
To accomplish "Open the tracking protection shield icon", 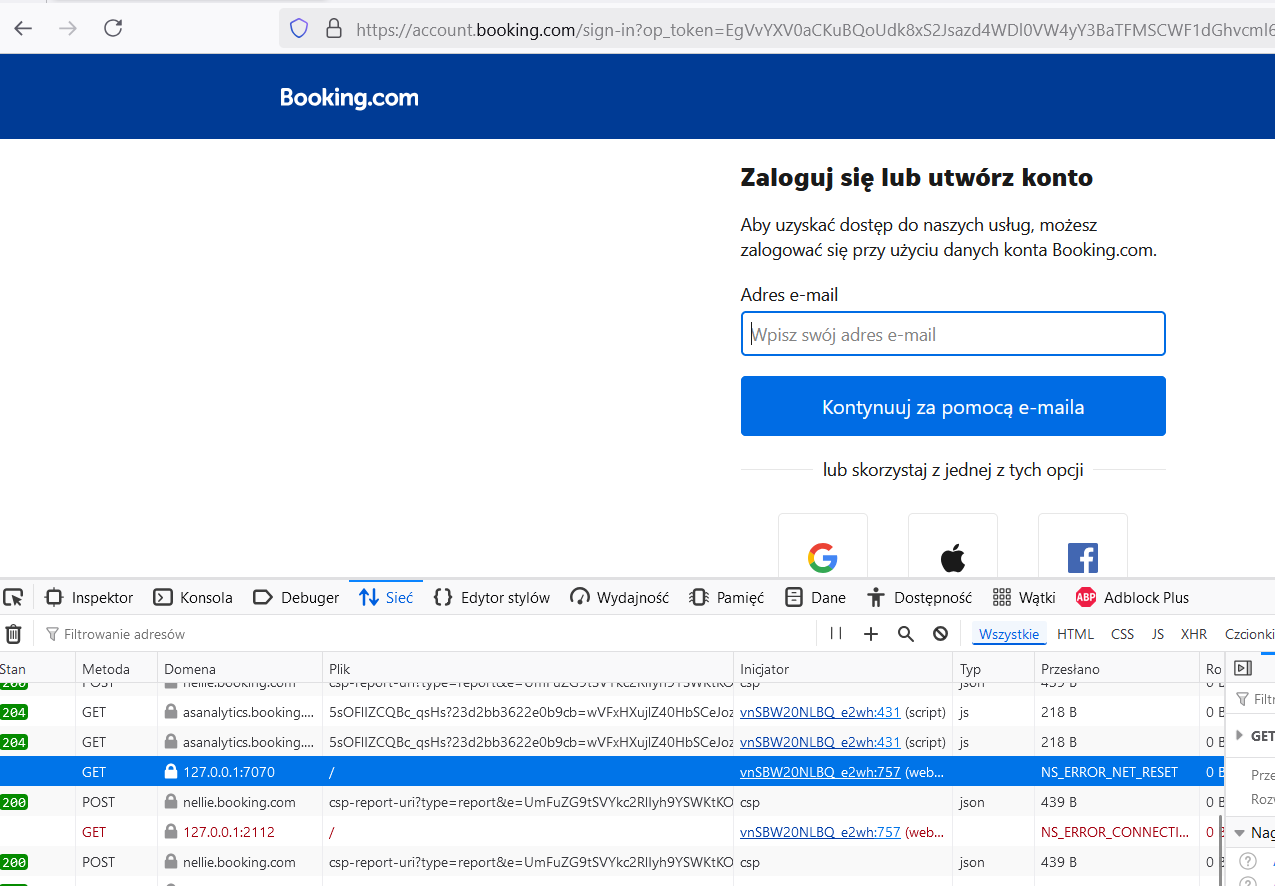I will coord(298,29).
